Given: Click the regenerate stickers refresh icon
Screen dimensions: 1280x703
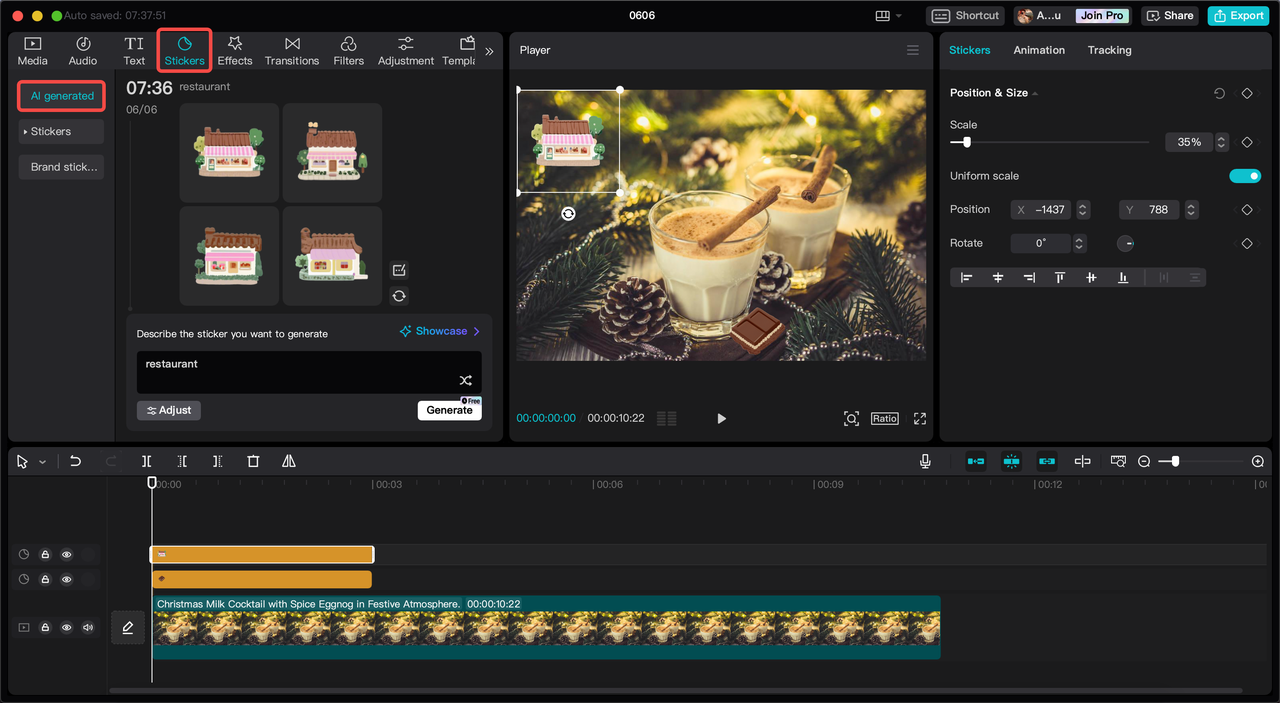Looking at the screenshot, I should [x=399, y=296].
